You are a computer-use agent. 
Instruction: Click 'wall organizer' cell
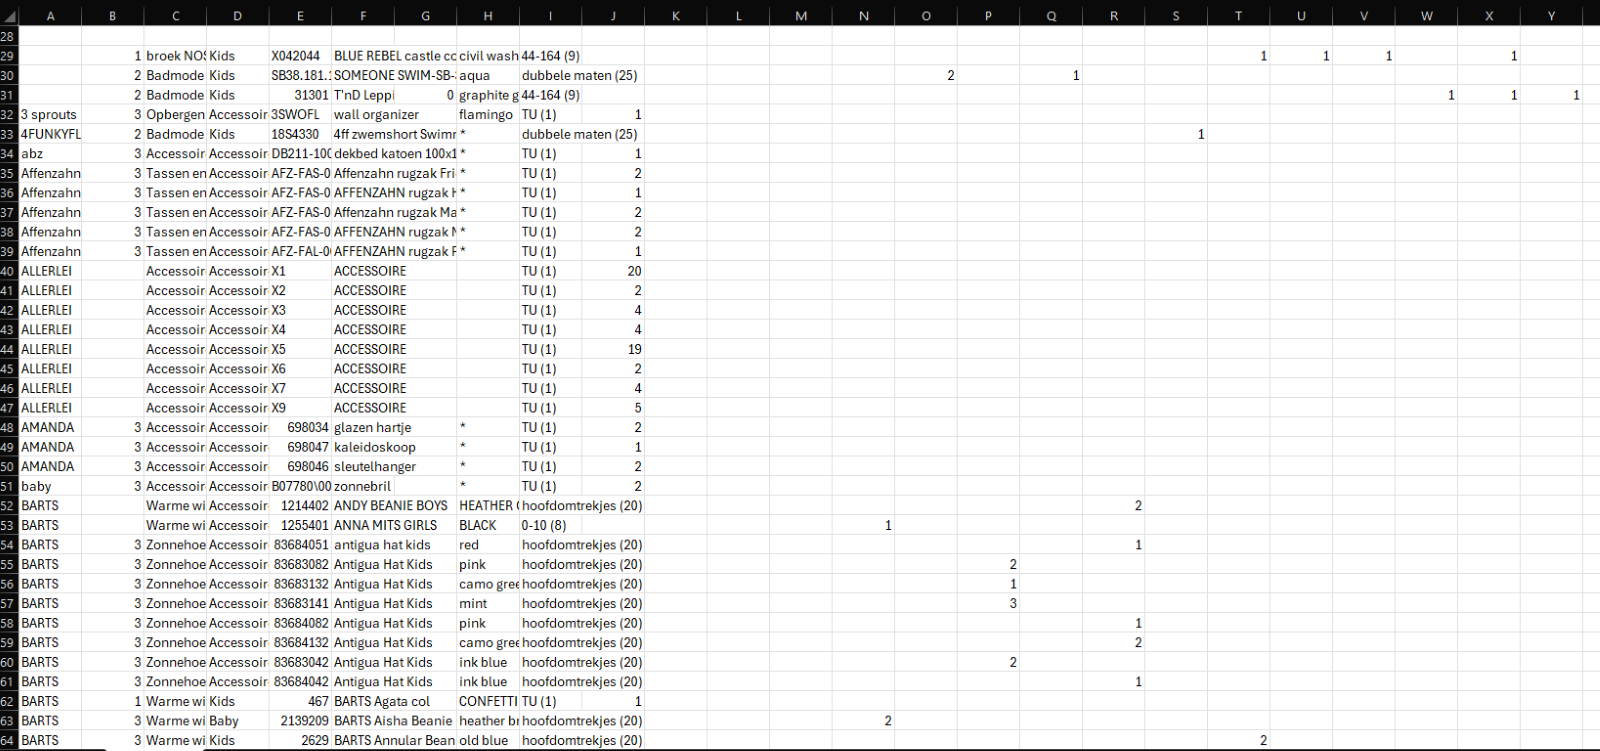[394, 115]
